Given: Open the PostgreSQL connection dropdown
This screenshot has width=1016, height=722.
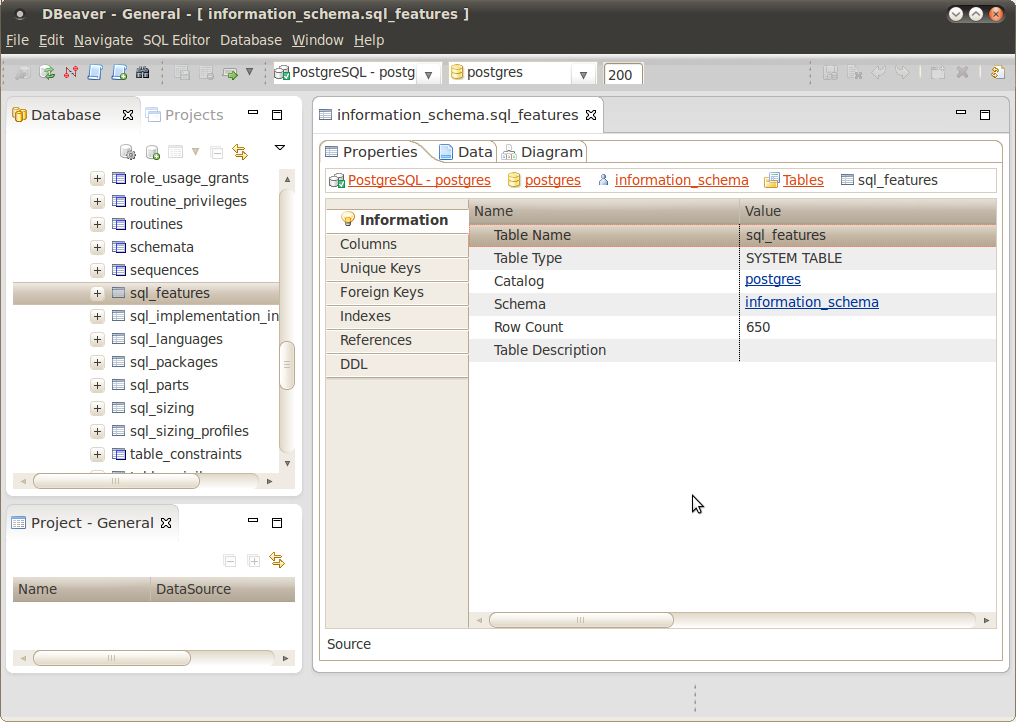Looking at the screenshot, I should pyautogui.click(x=428, y=74).
